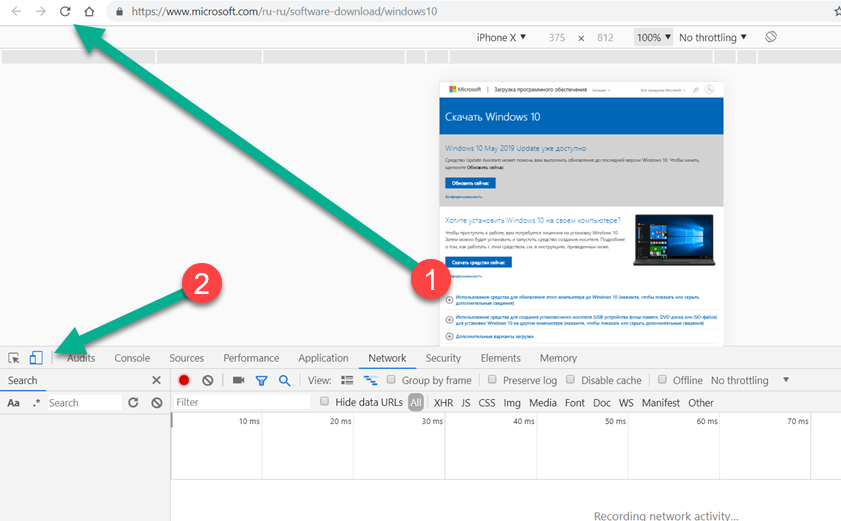This screenshot has width=841, height=521.
Task: Click the Network Filter input field
Action: point(241,402)
